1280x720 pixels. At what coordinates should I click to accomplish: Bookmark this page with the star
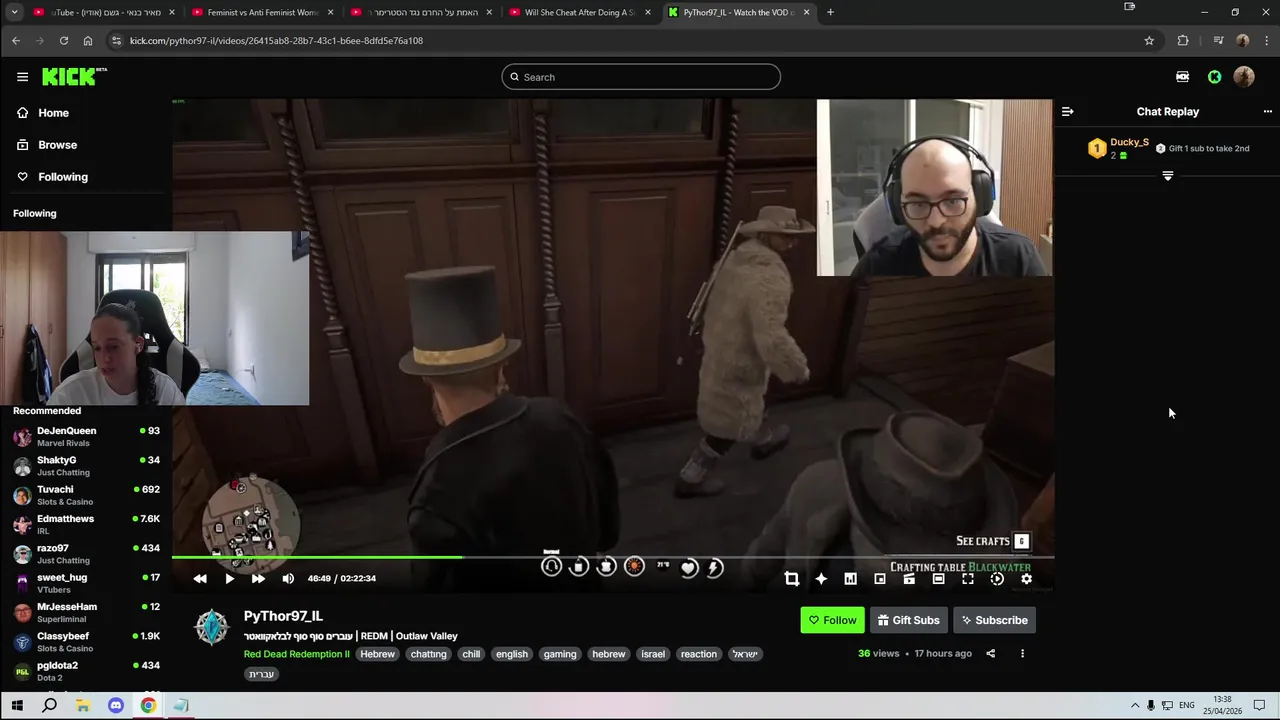1149,41
